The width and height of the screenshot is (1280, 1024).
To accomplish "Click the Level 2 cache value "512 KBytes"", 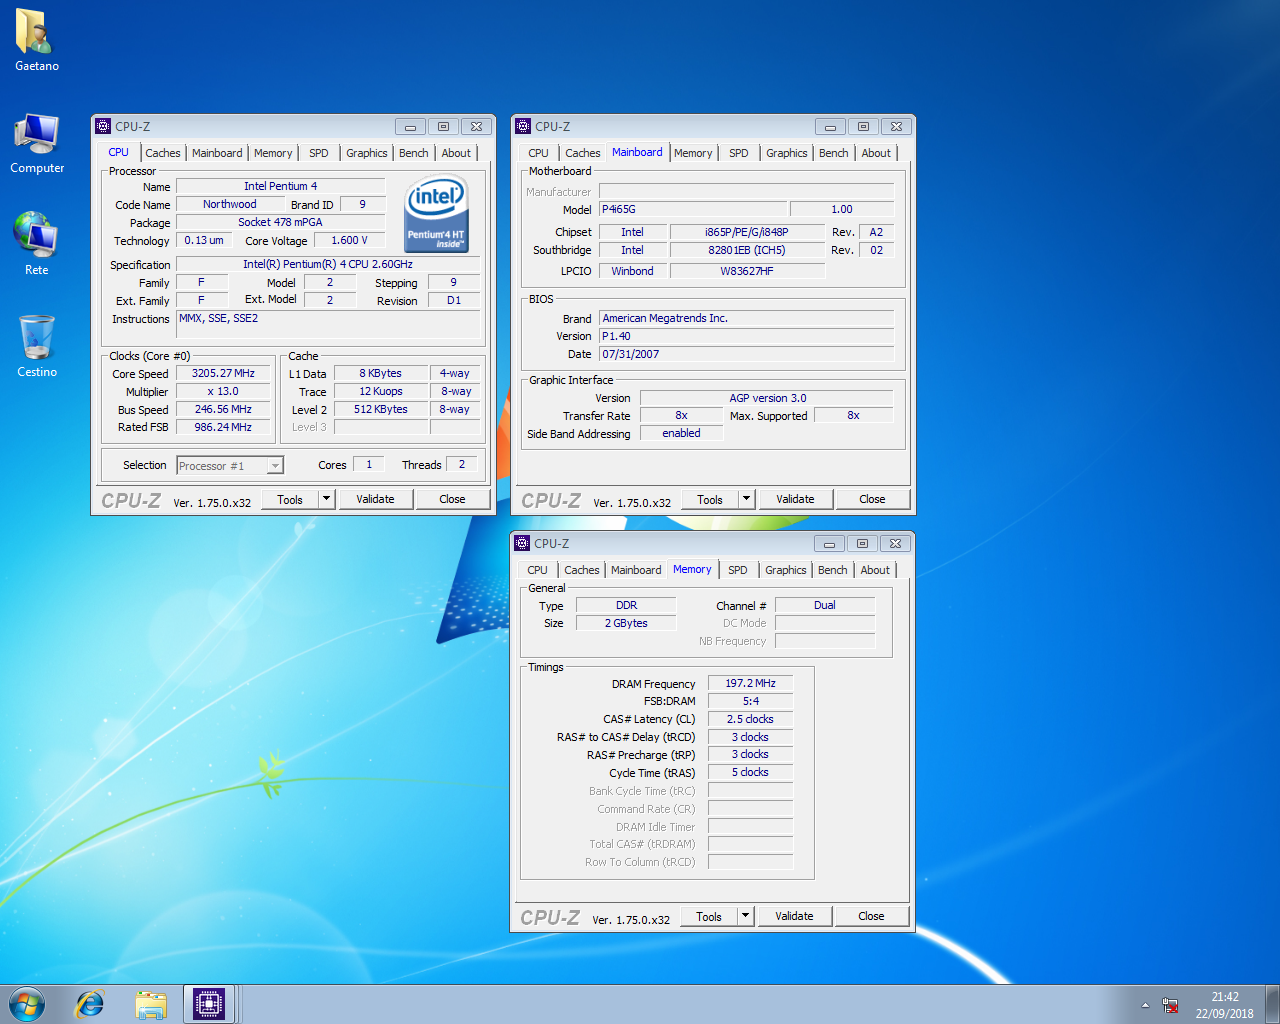I will pyautogui.click(x=381, y=409).
